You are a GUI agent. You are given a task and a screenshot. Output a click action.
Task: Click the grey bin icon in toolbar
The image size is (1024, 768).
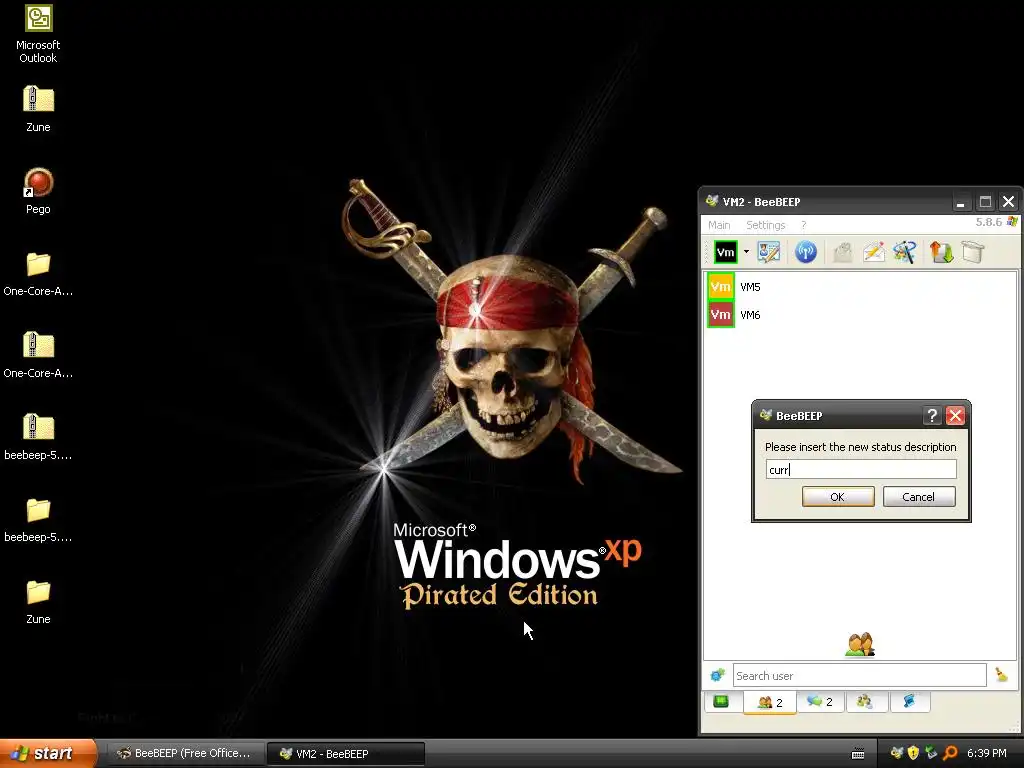[972, 252]
